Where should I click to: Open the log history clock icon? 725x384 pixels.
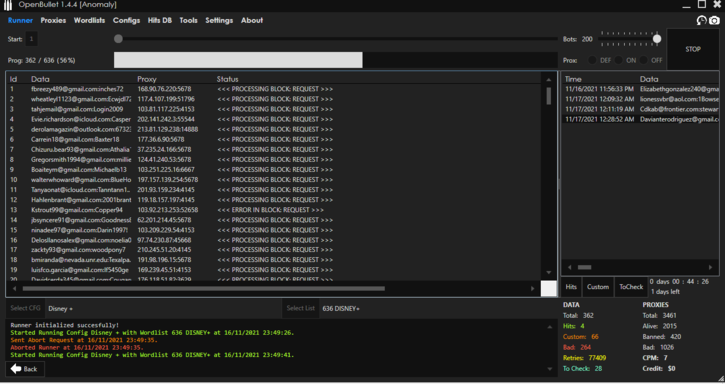coord(701,20)
